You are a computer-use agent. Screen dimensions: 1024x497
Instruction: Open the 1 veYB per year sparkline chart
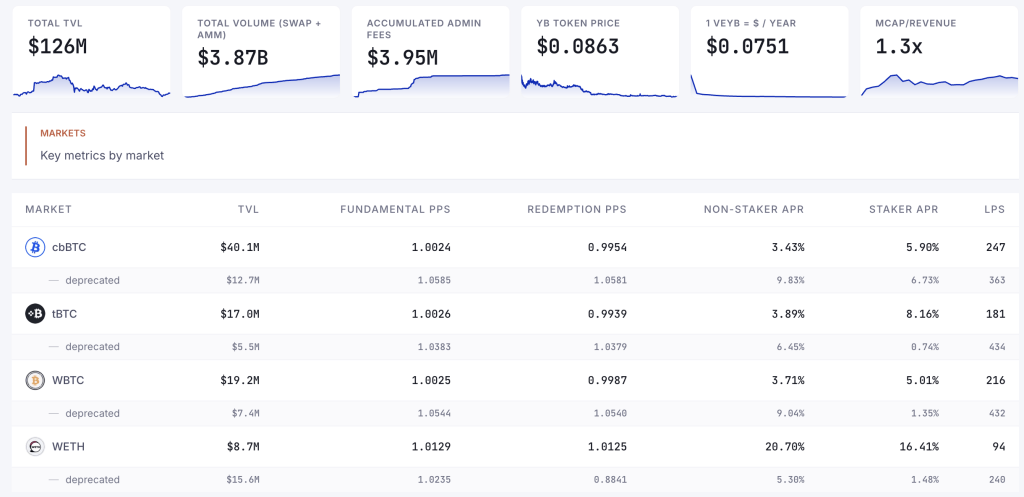tap(769, 86)
